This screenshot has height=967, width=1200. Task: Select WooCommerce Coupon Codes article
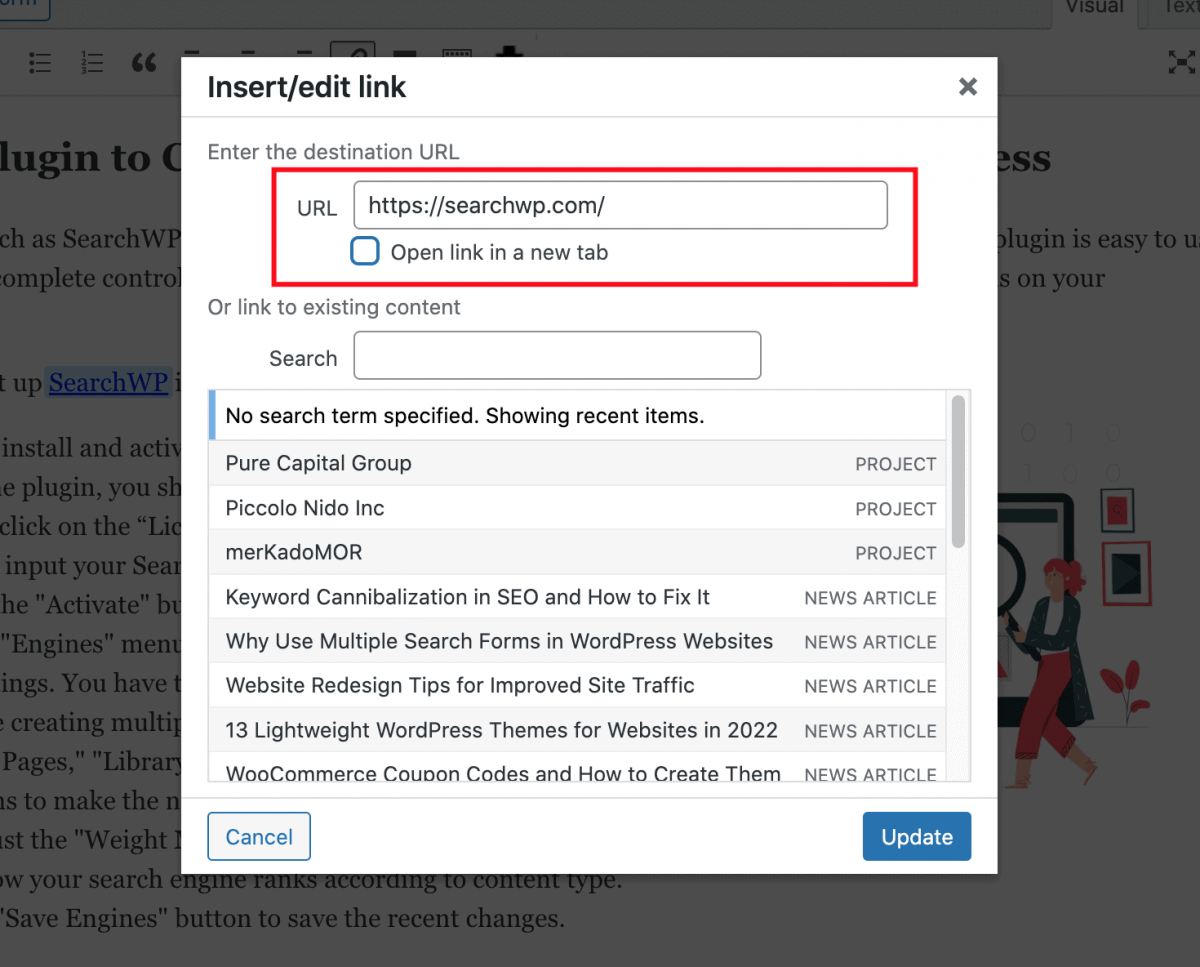pyautogui.click(x=577, y=767)
